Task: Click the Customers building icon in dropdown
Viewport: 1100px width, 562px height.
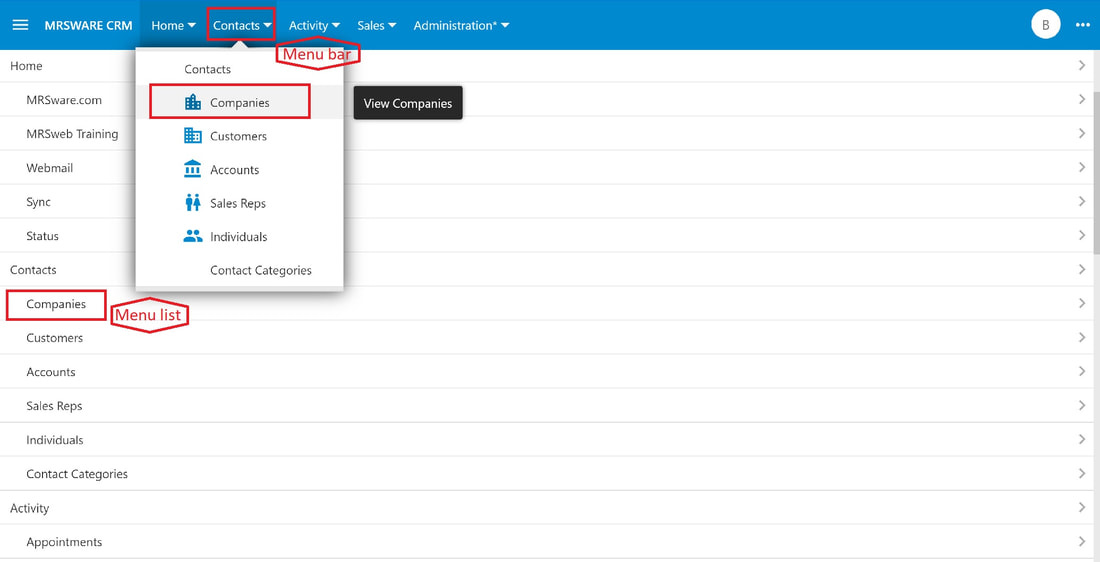Action: (192, 136)
